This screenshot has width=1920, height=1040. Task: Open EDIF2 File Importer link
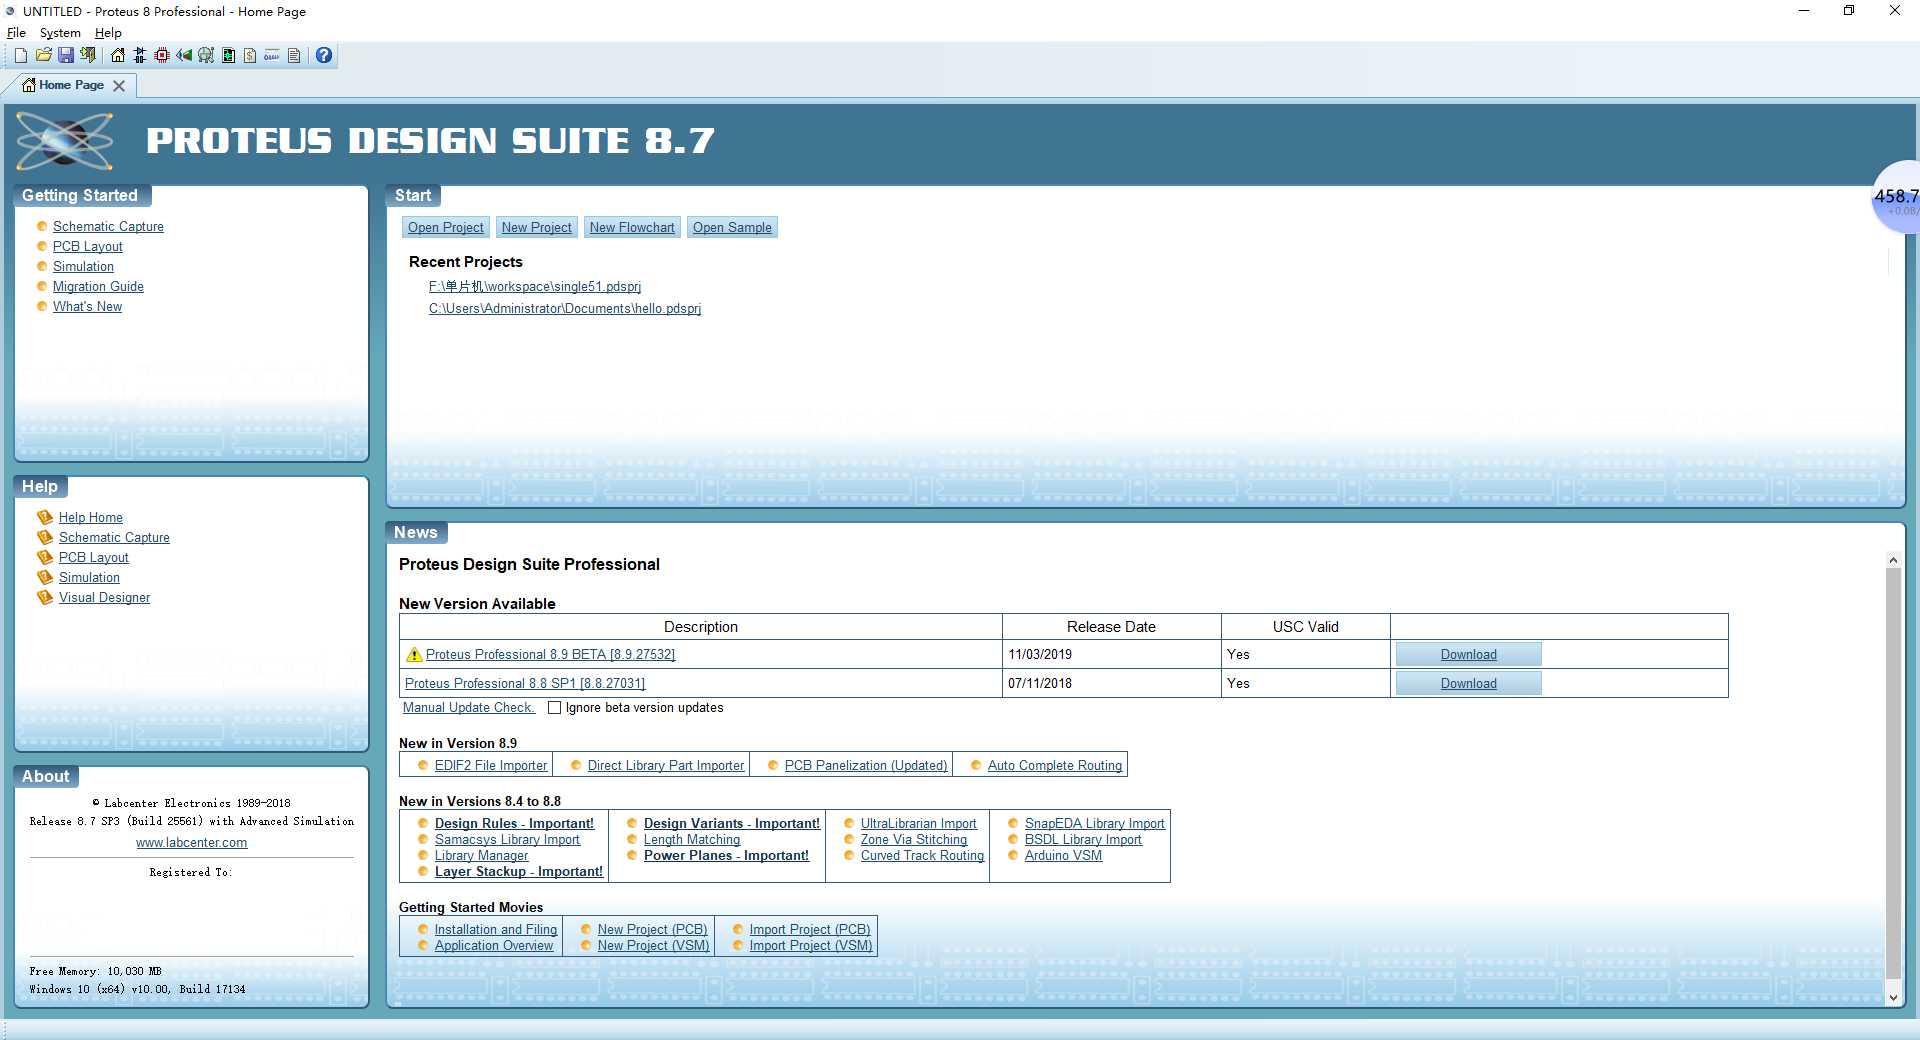(491, 766)
